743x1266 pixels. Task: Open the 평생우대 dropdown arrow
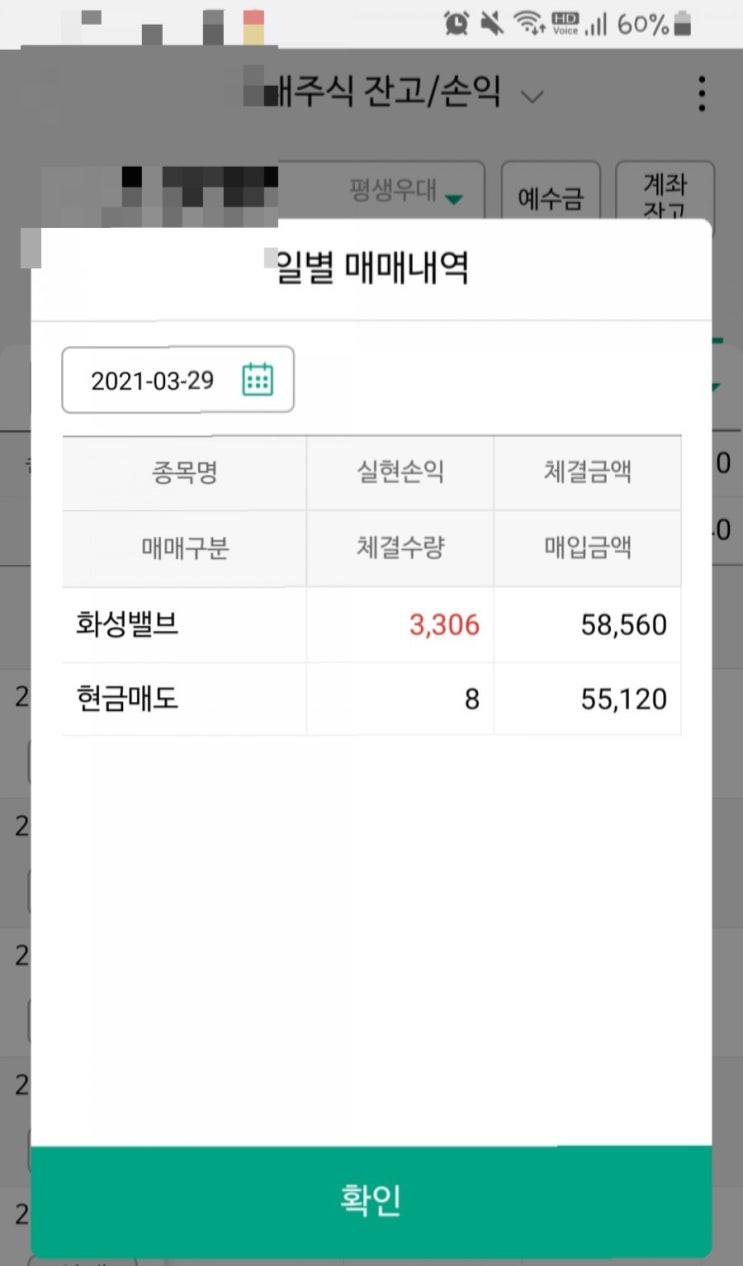coord(454,199)
